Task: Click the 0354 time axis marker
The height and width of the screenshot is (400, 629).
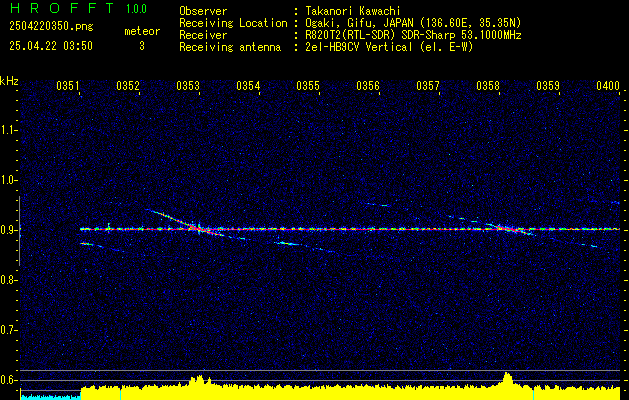Action: pos(248,86)
